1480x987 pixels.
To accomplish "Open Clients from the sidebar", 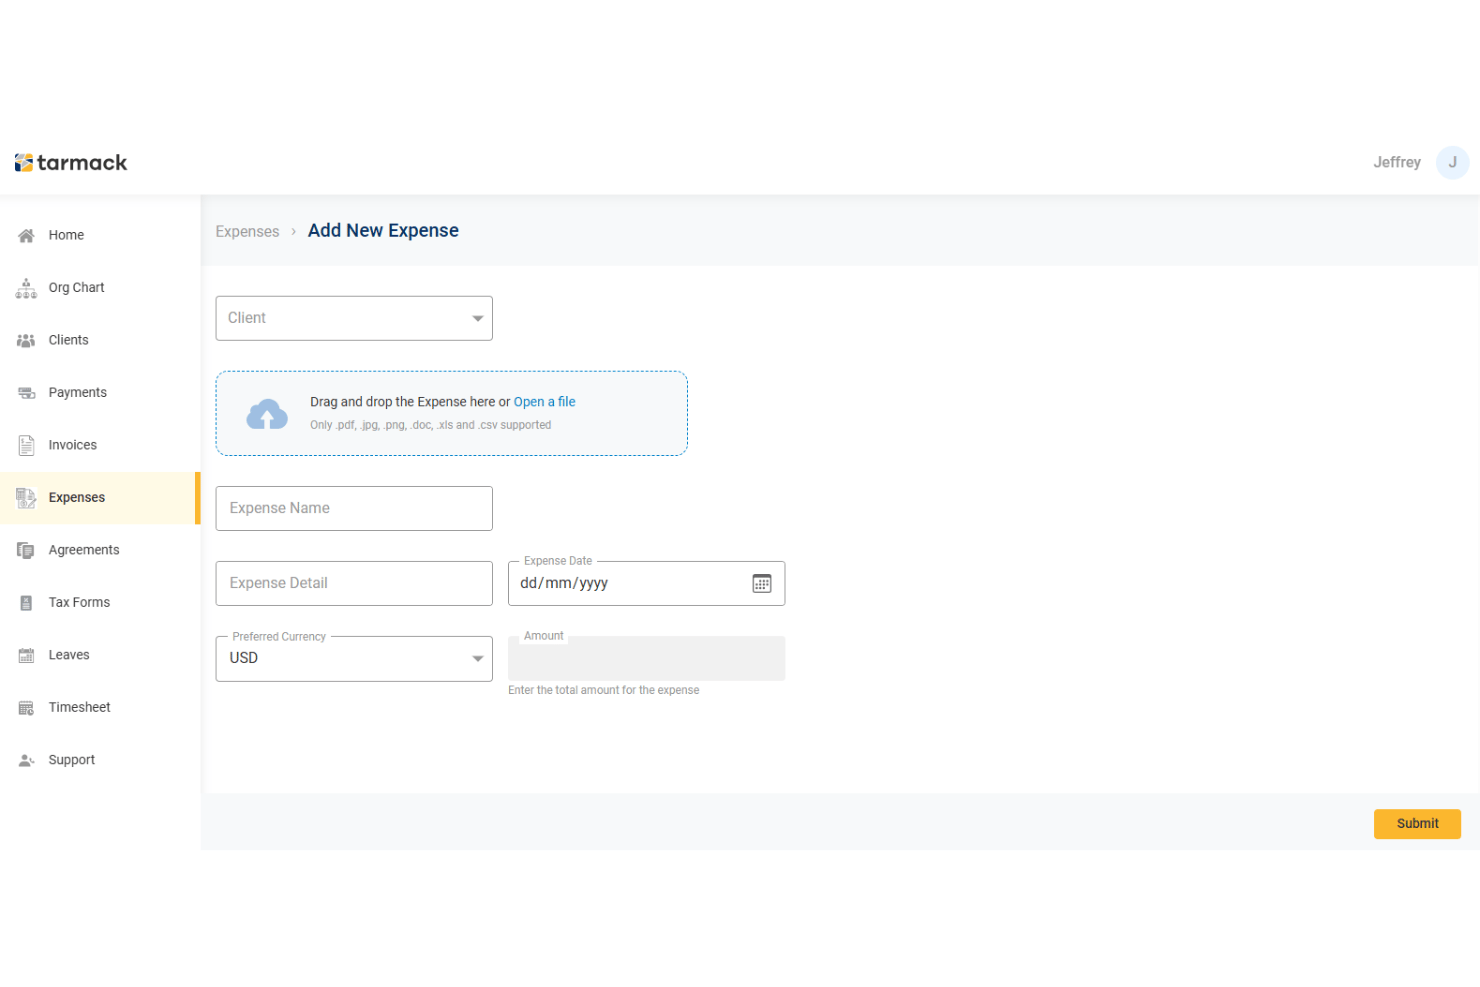I will [x=100, y=341].
